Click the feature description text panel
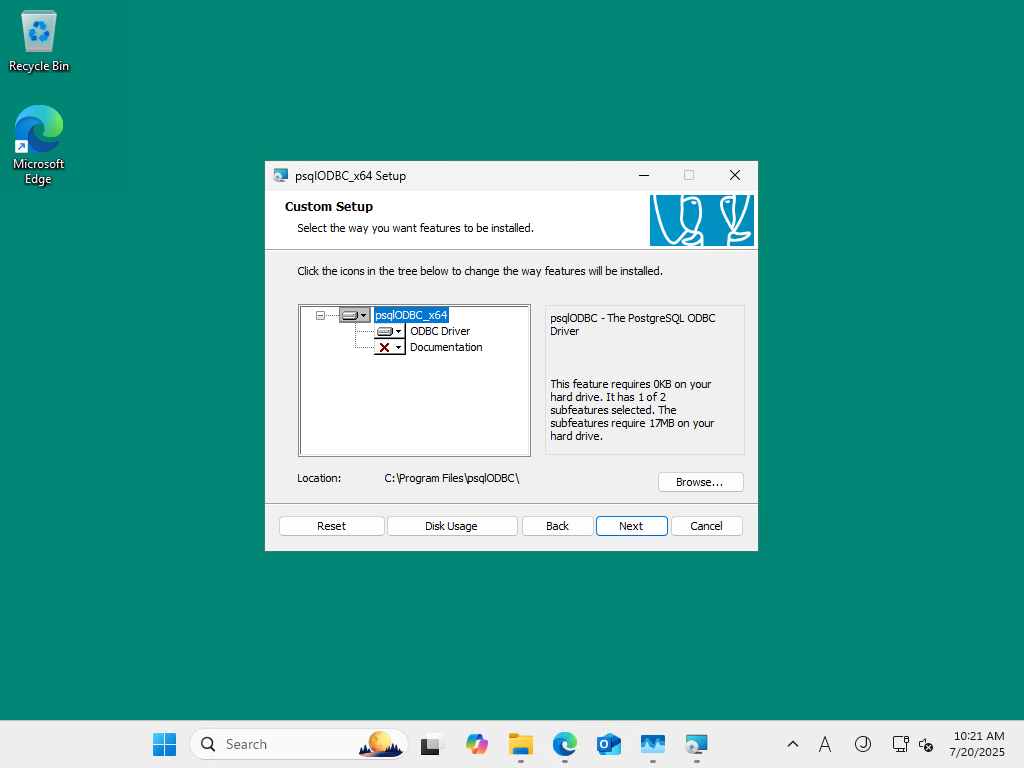 (x=645, y=379)
